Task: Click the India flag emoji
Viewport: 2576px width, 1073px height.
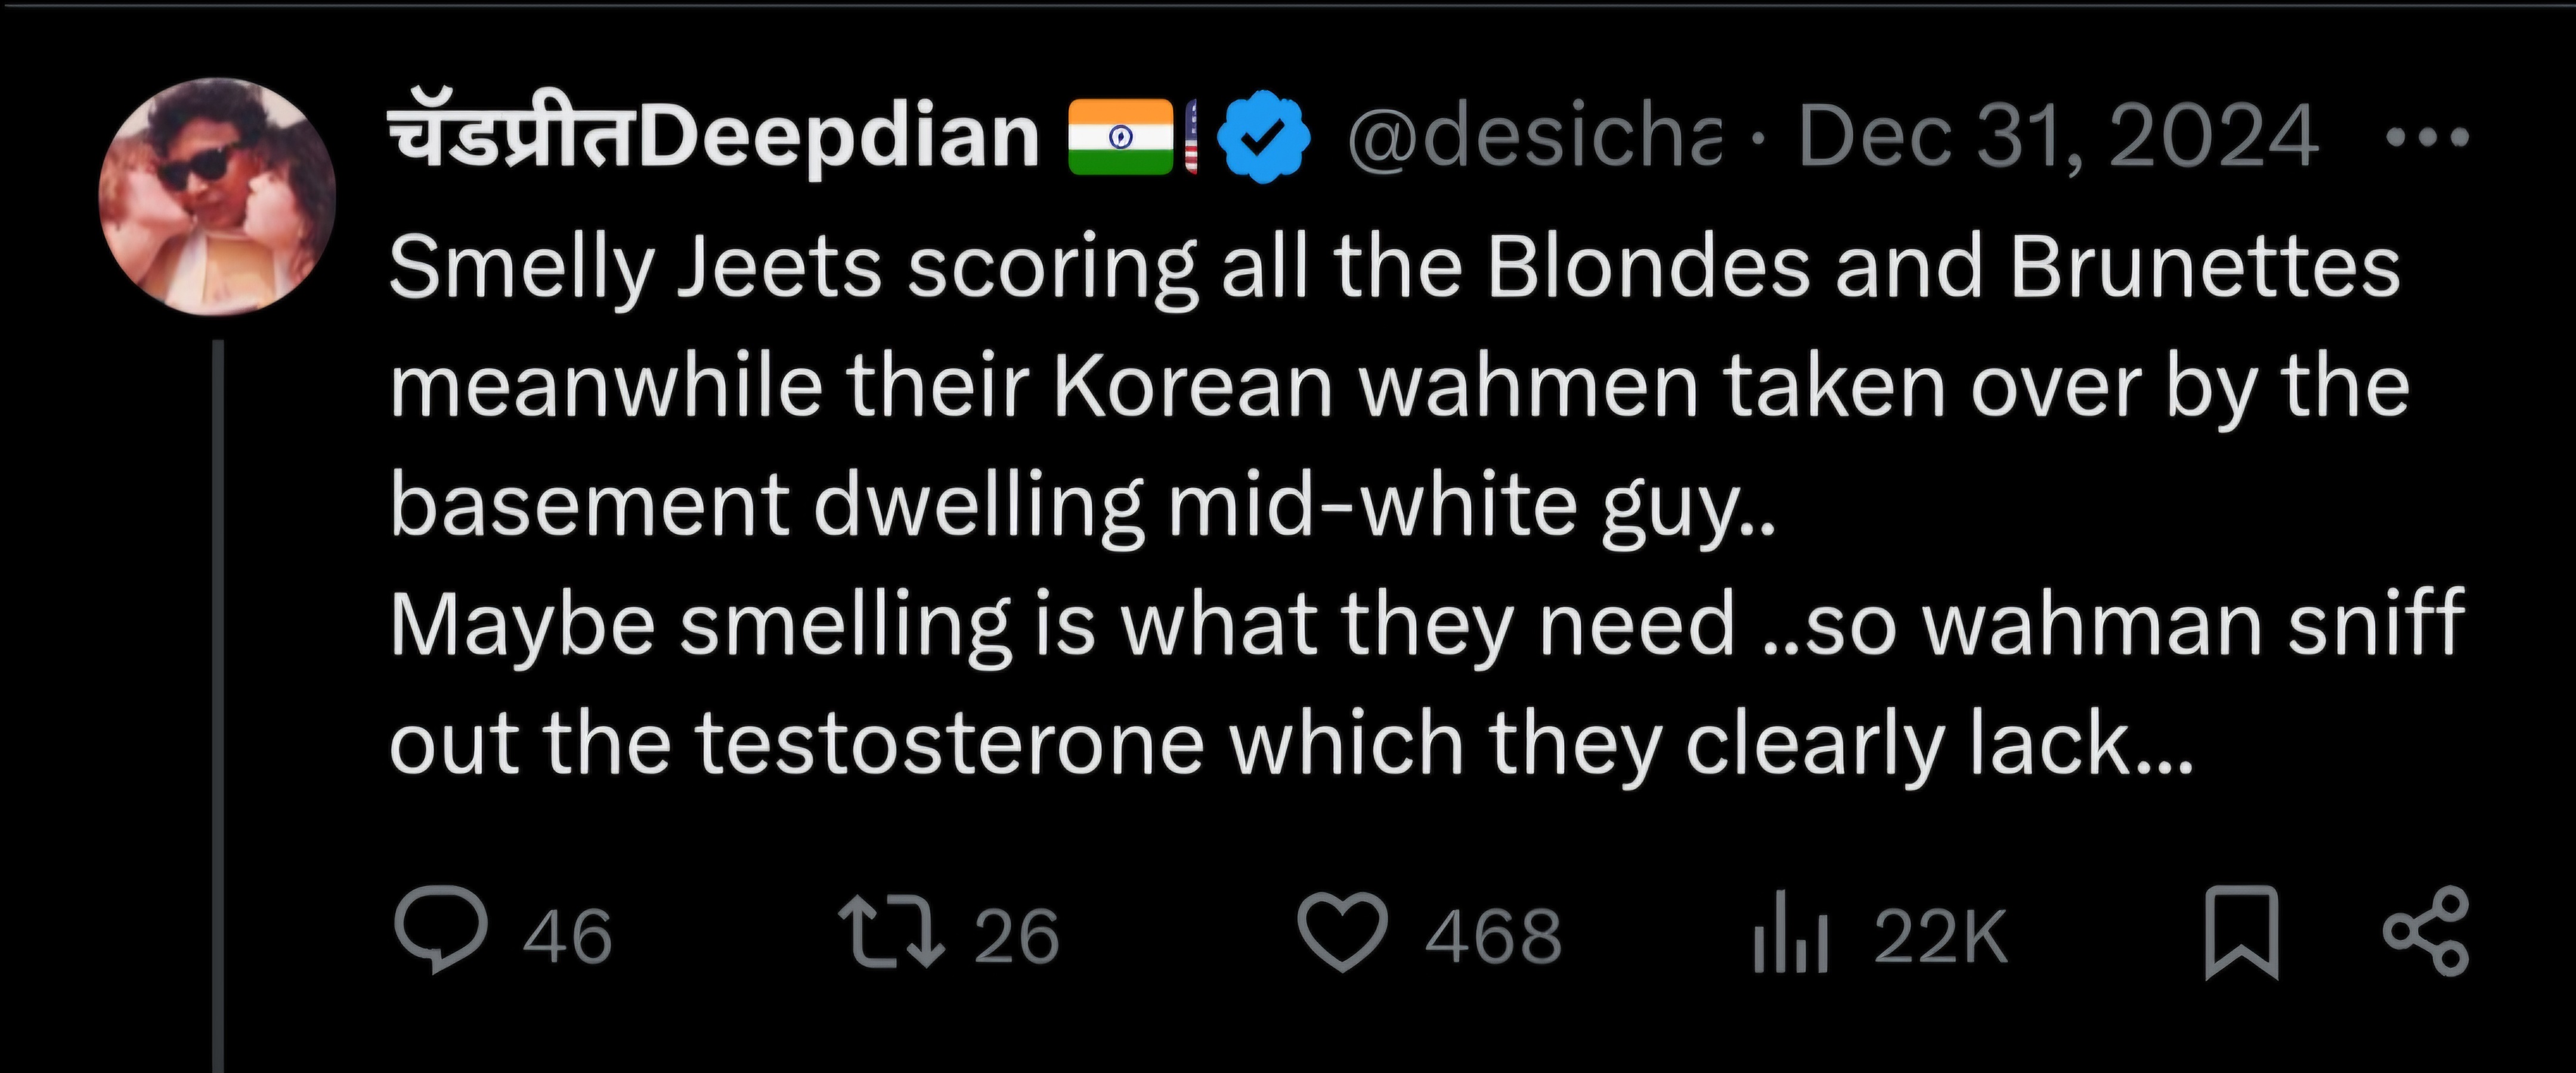Action: click(1120, 137)
